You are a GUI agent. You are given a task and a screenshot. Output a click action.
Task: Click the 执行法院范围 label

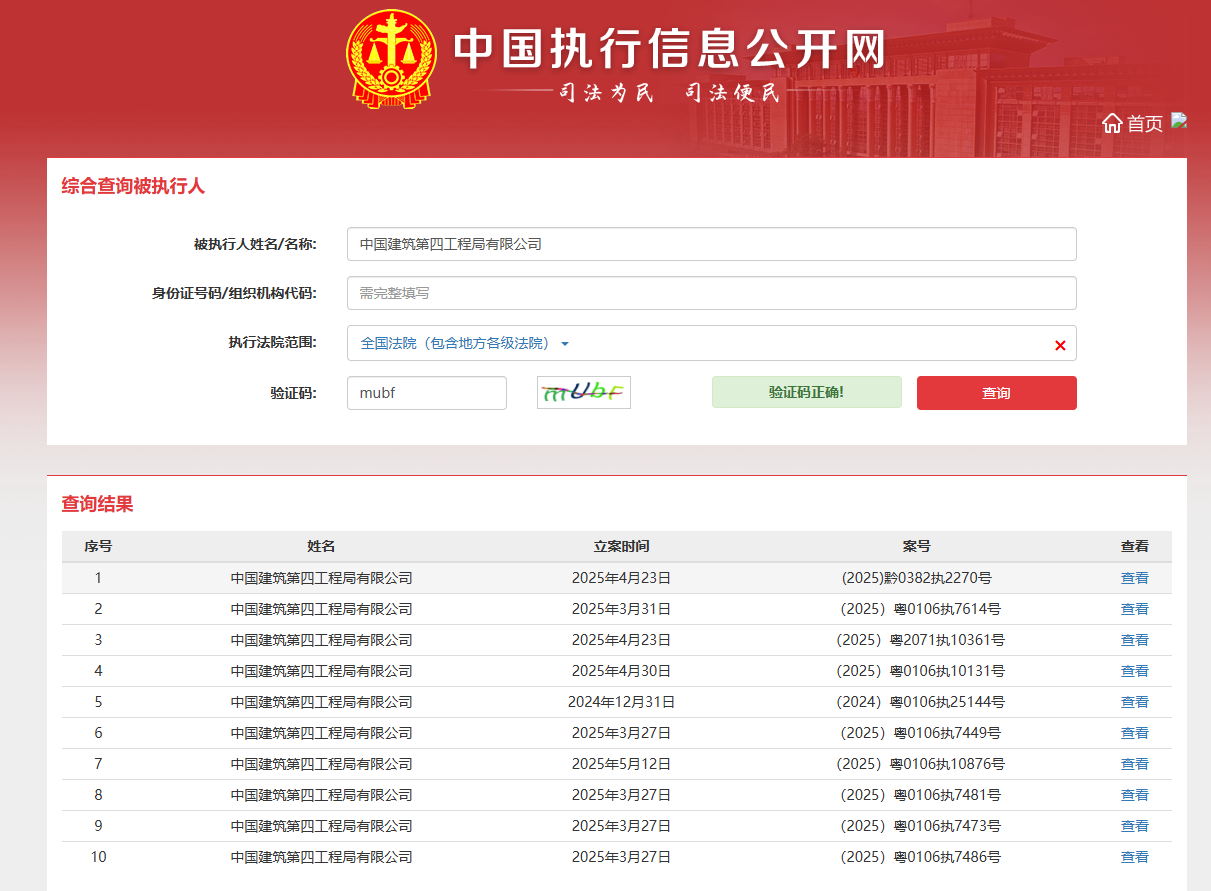(x=272, y=343)
